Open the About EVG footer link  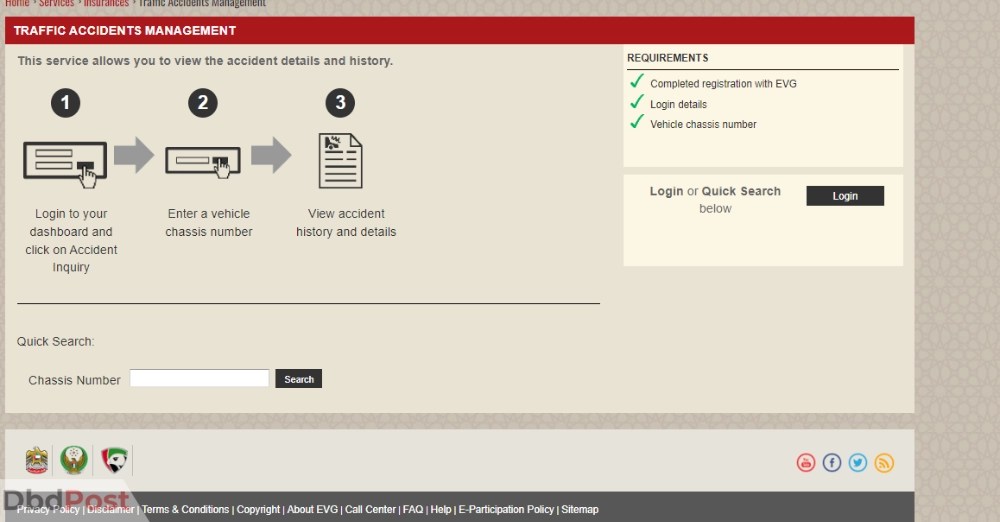[x=312, y=509]
